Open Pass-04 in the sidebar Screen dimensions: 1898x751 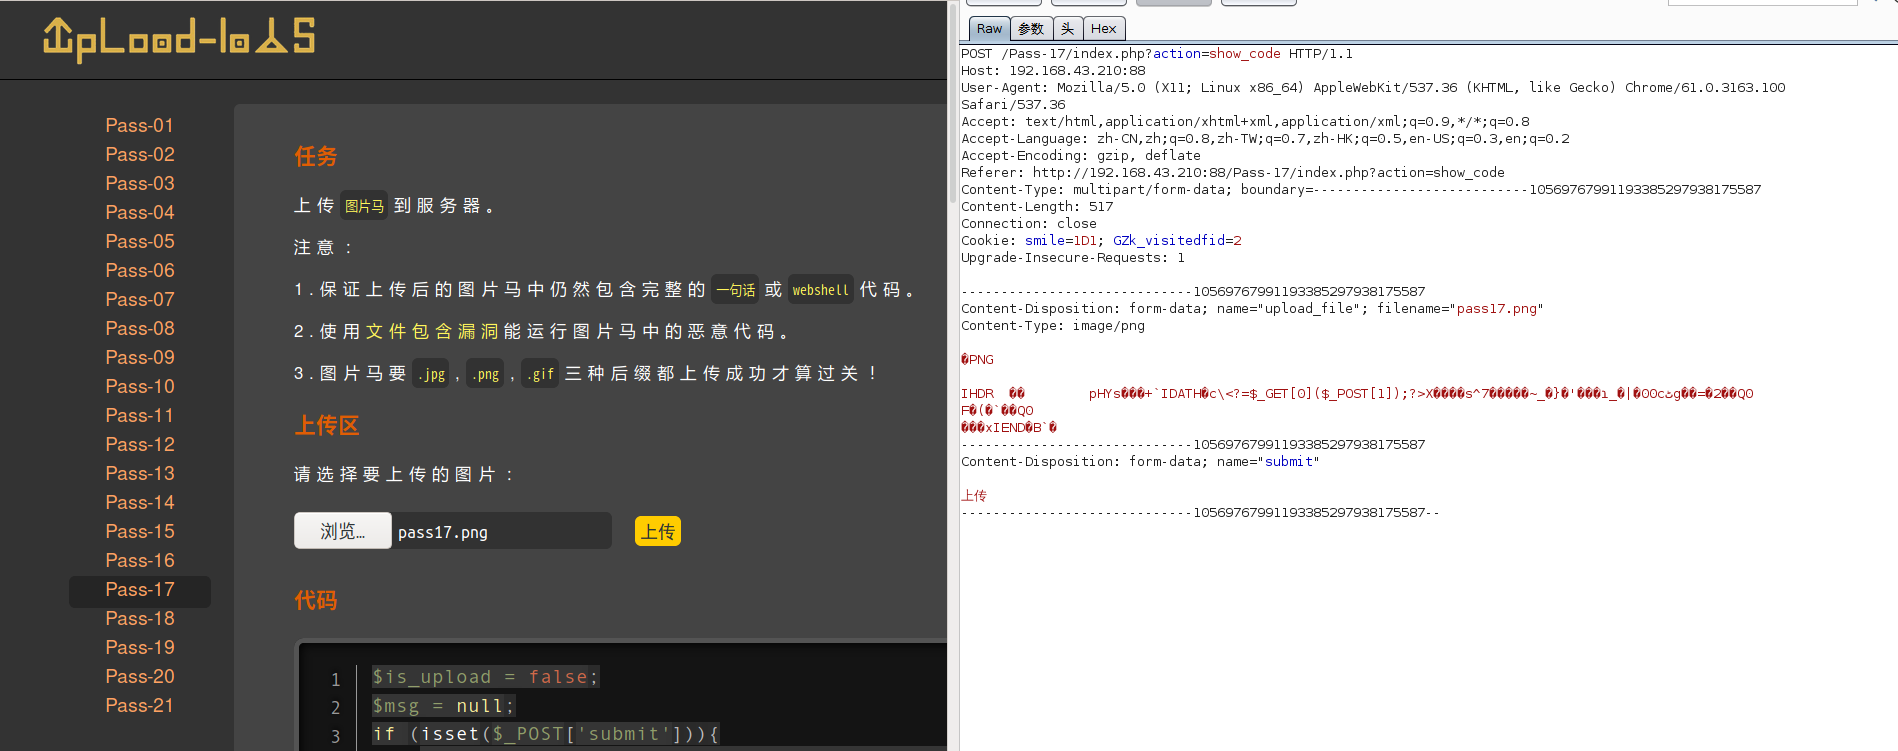point(140,212)
